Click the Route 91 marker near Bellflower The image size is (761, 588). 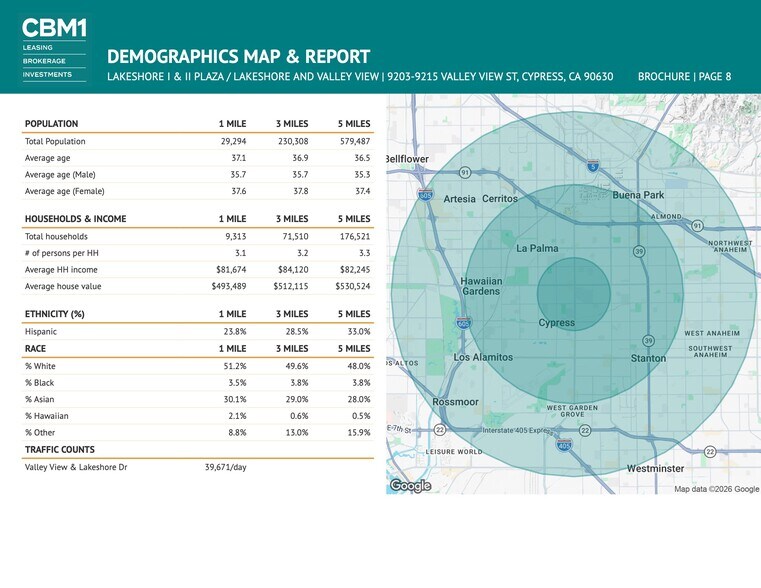pos(465,172)
